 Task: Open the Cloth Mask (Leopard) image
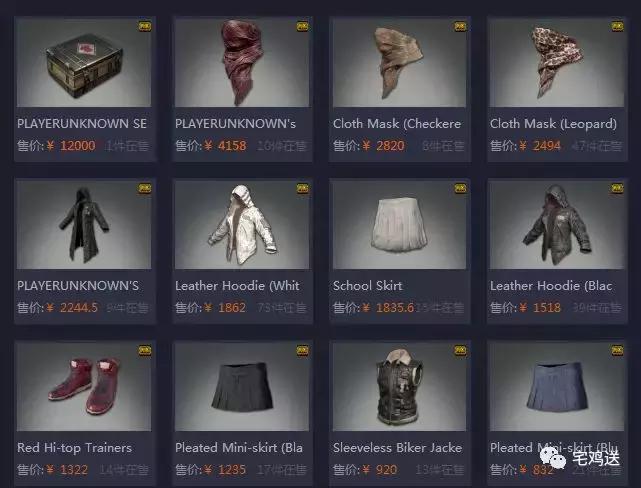click(x=557, y=63)
